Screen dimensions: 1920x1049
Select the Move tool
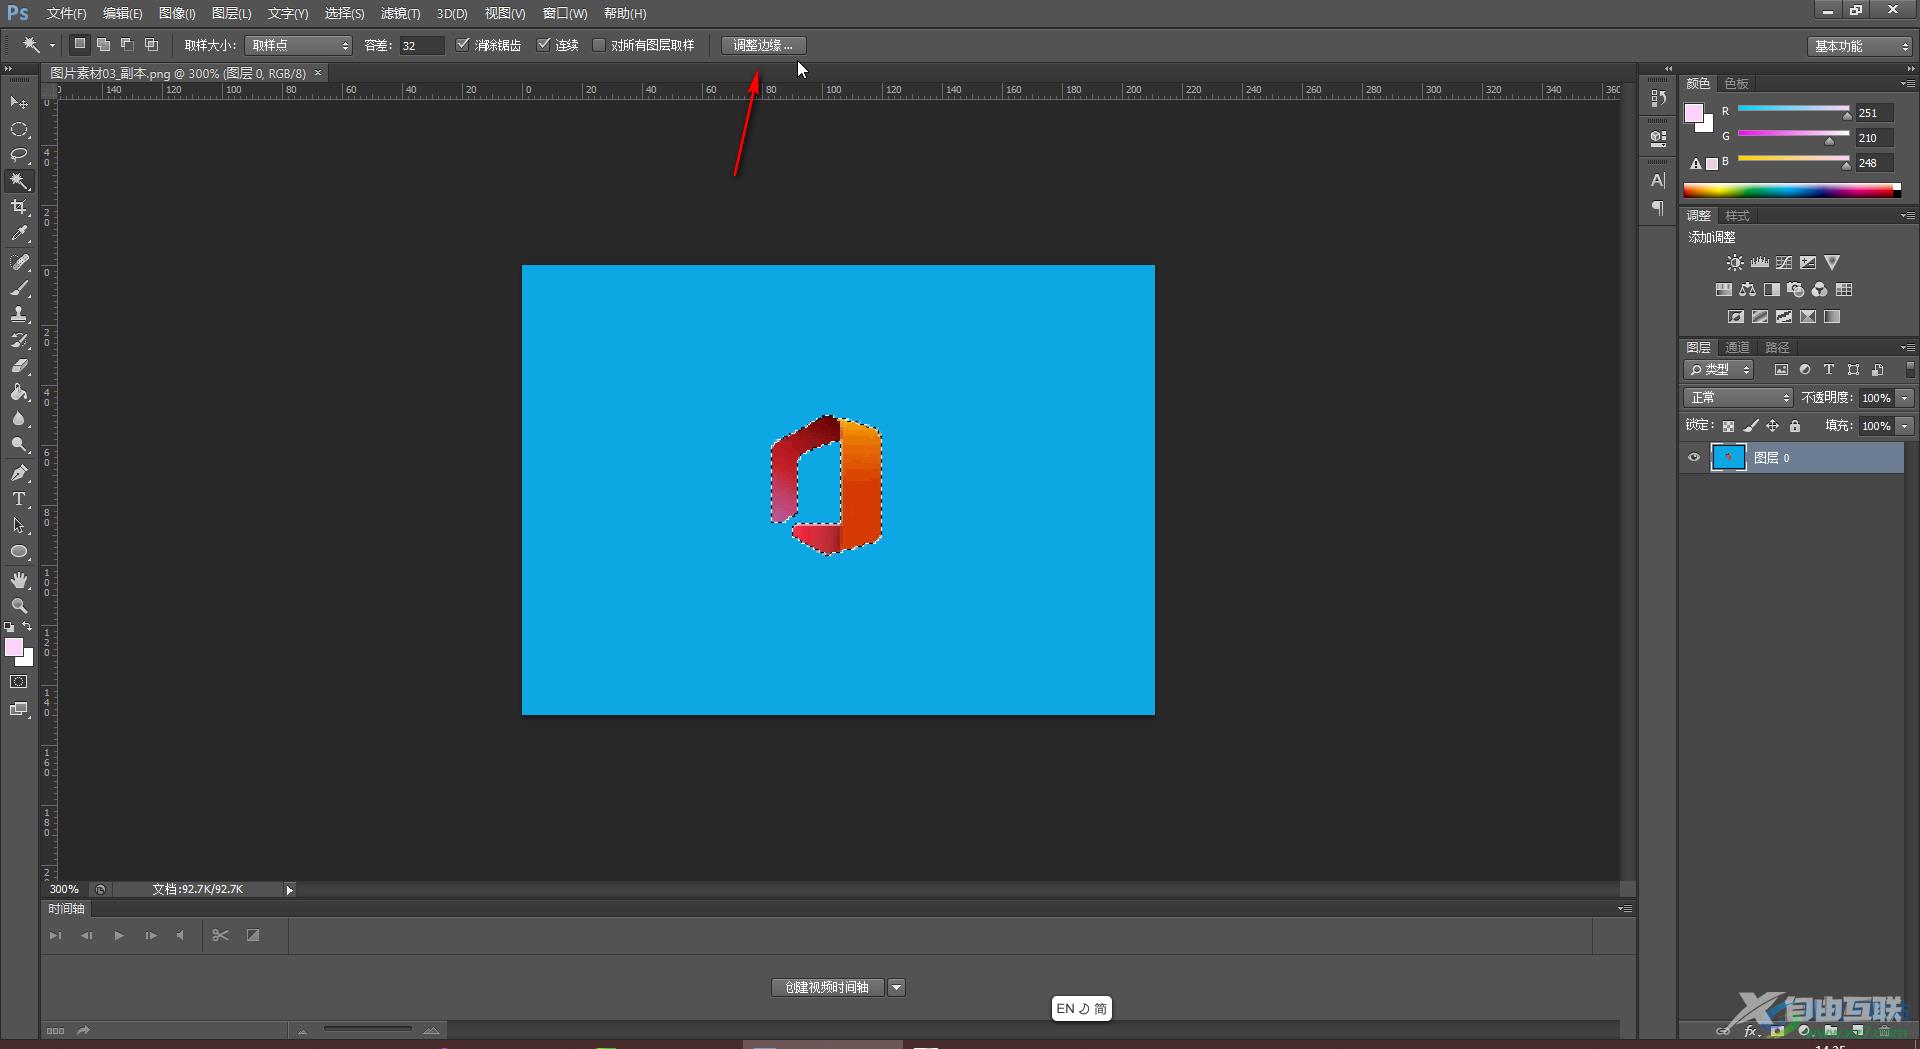pos(19,103)
